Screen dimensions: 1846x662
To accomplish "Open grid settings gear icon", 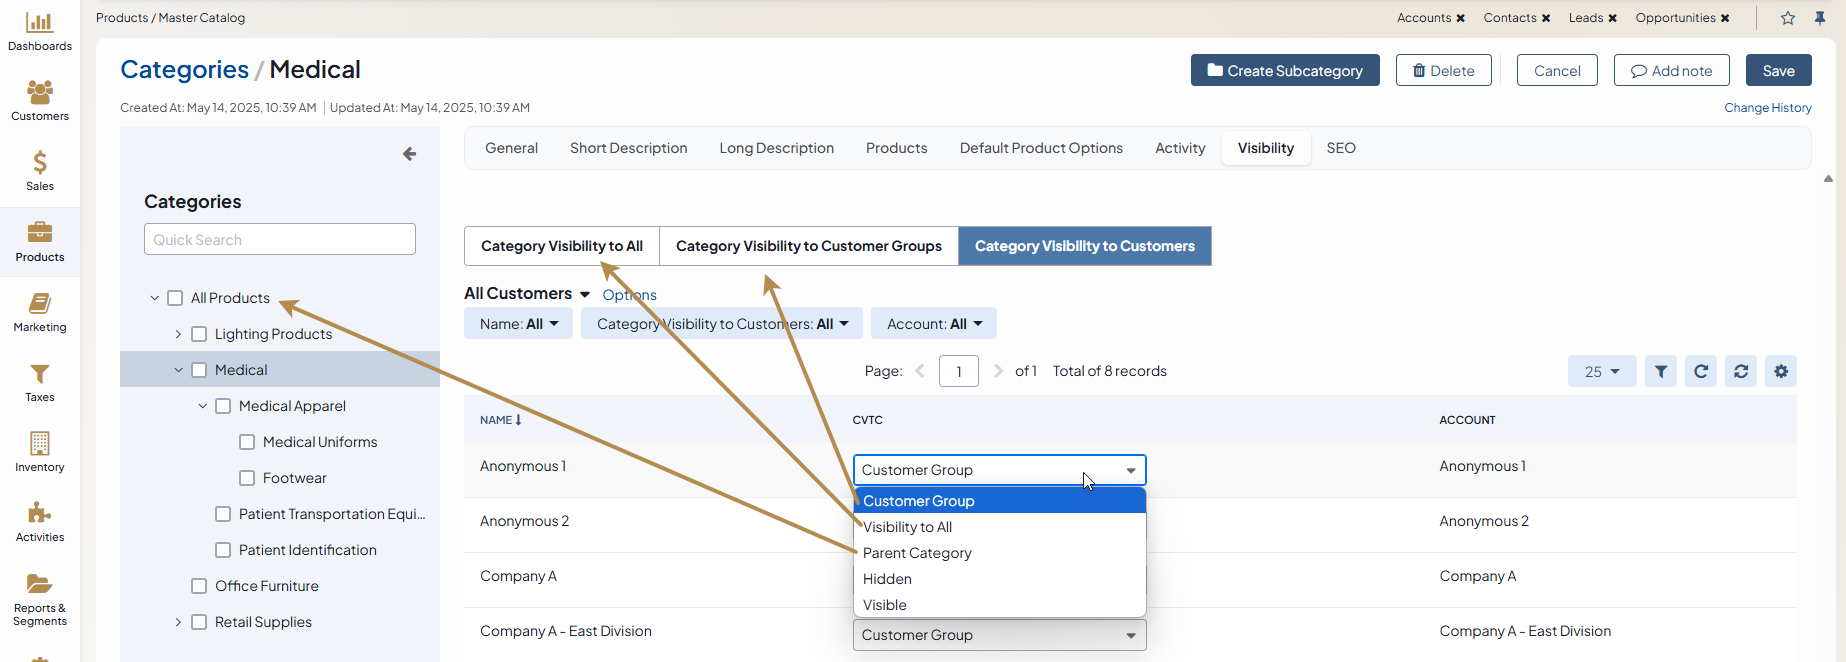I will 1781,371.
